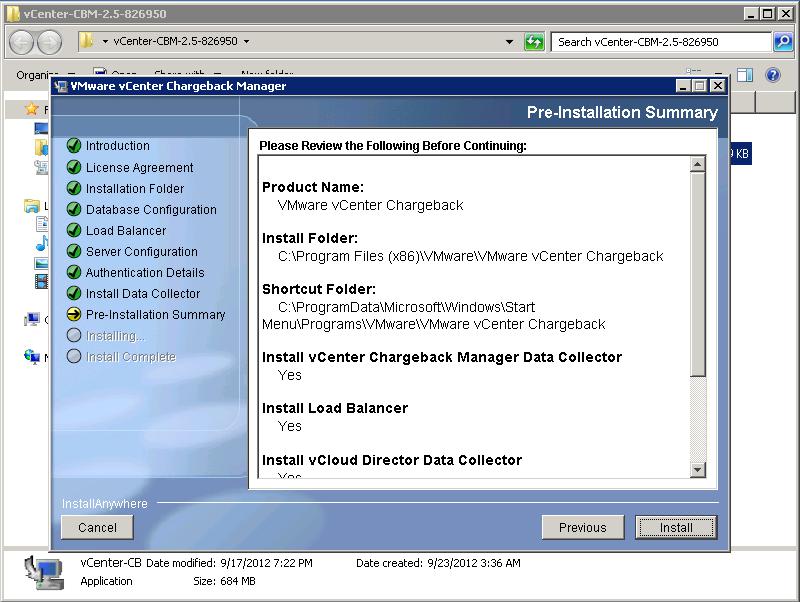Click the check icon beside Server Configuration
Screen dimensions: 800x602
coord(74,251)
